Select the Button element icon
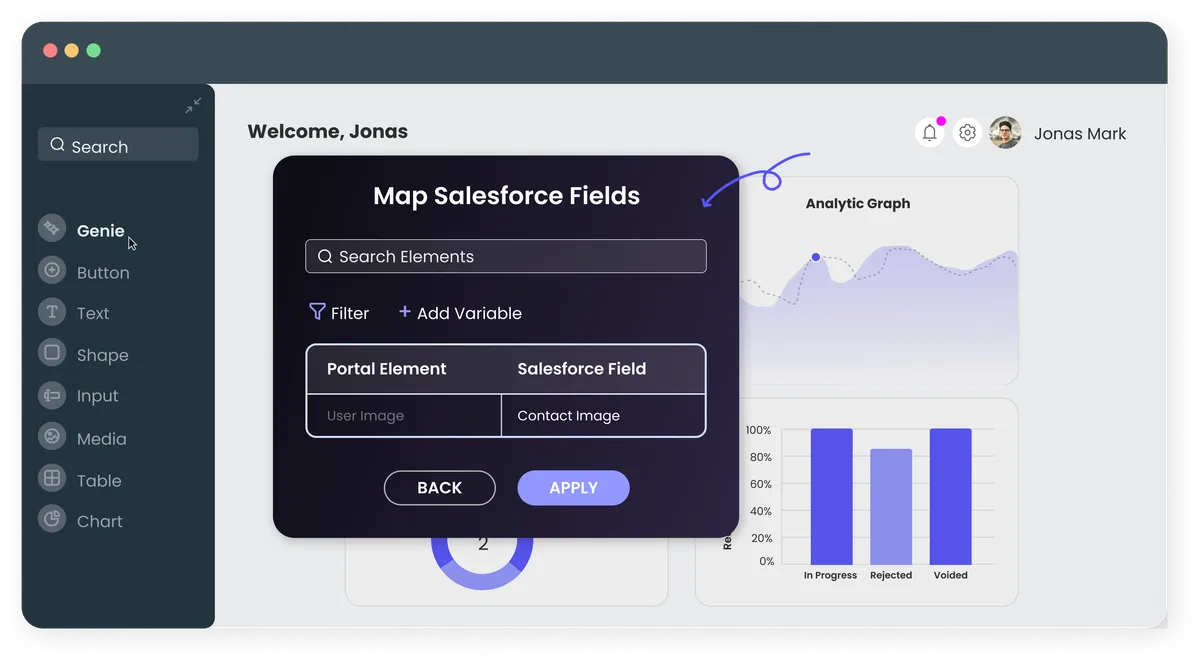This screenshot has height=661, width=1200. 51,270
